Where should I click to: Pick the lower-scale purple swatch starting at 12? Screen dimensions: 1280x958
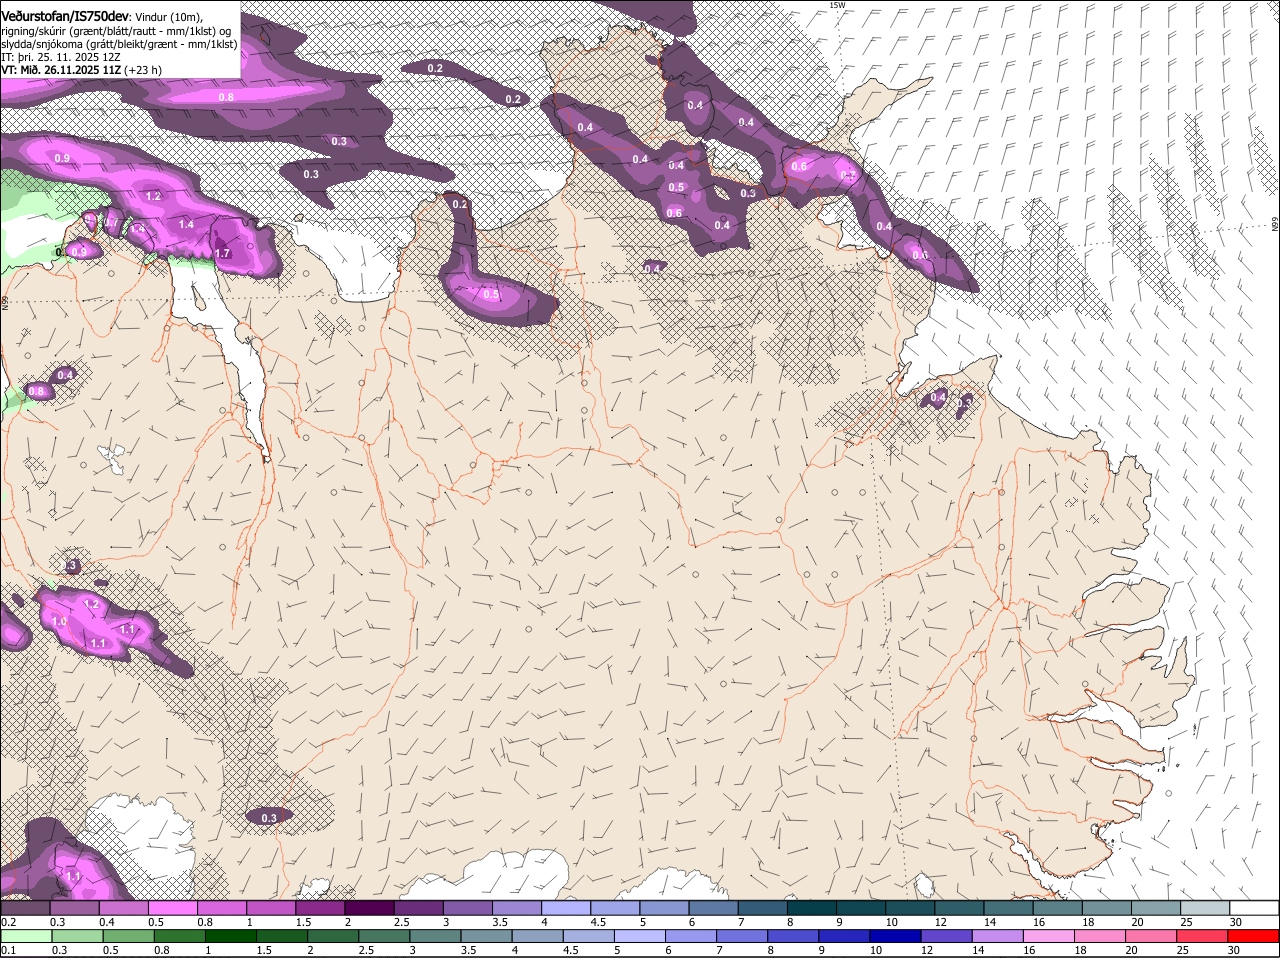tap(946, 936)
